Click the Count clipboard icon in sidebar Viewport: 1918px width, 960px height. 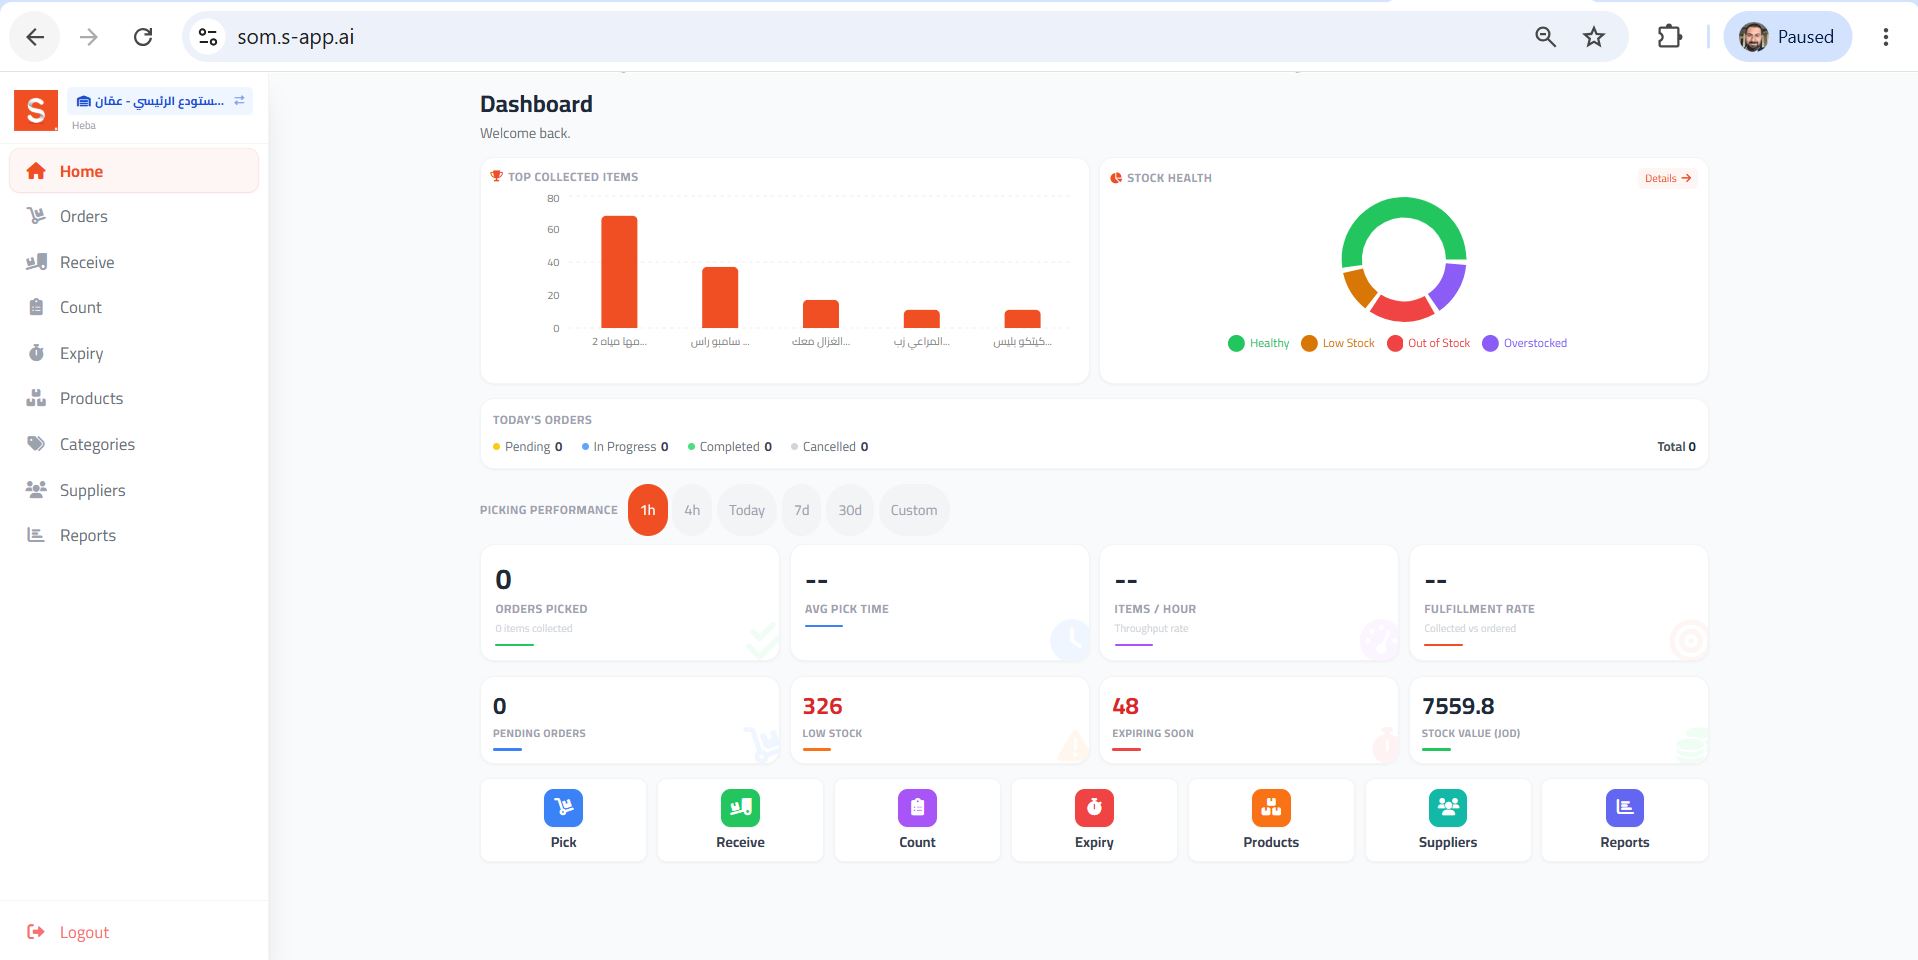(x=36, y=307)
